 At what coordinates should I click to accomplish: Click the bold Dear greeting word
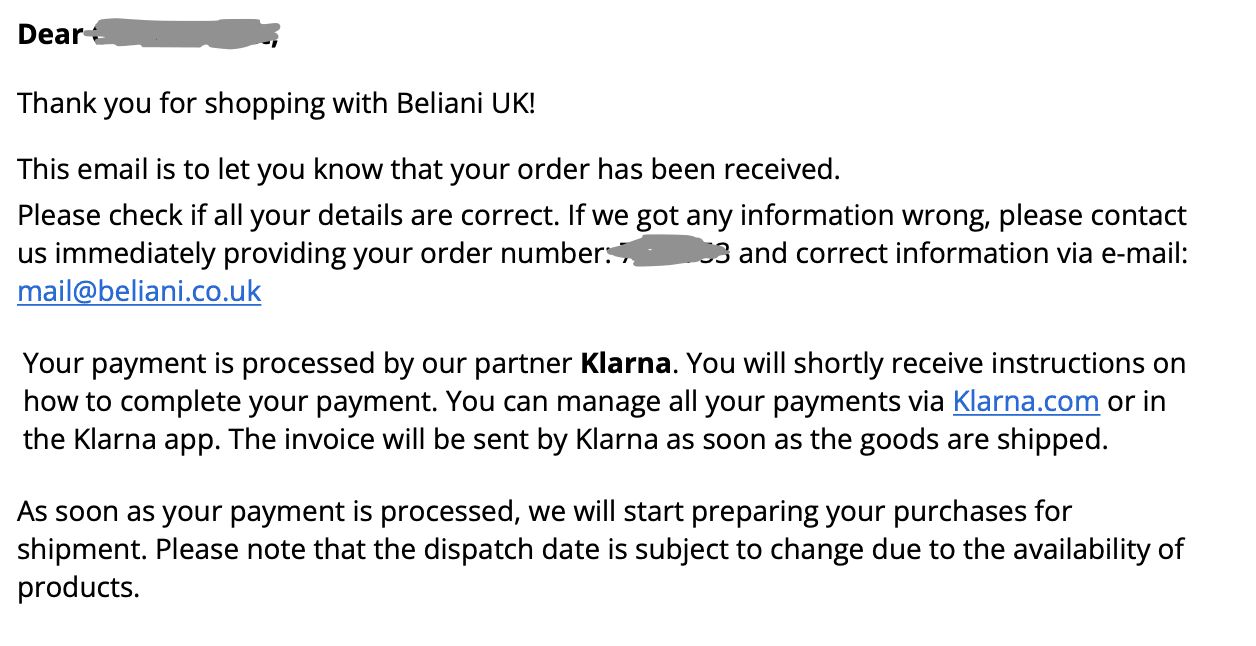pyautogui.click(x=49, y=35)
